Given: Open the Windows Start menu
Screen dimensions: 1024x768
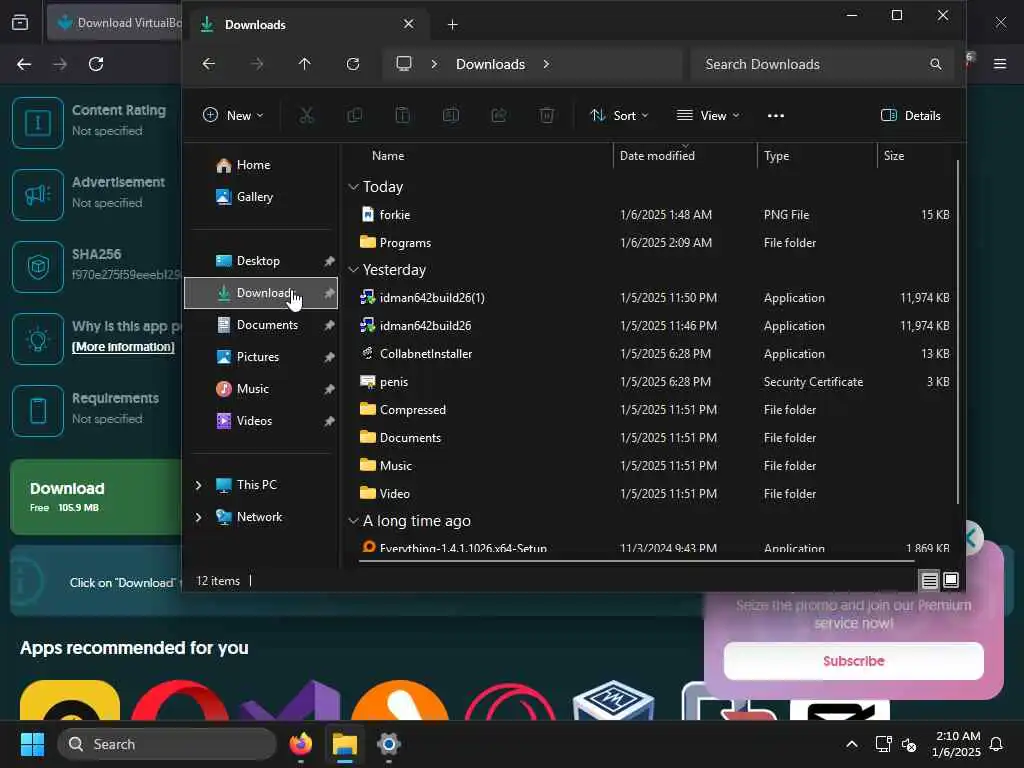Looking at the screenshot, I should (x=32, y=744).
